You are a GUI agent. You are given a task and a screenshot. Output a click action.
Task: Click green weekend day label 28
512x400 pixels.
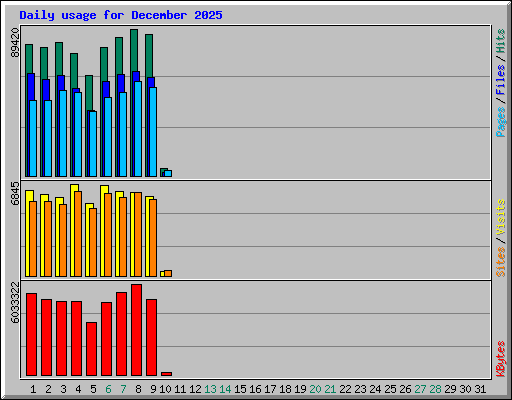pyautogui.click(x=435, y=389)
